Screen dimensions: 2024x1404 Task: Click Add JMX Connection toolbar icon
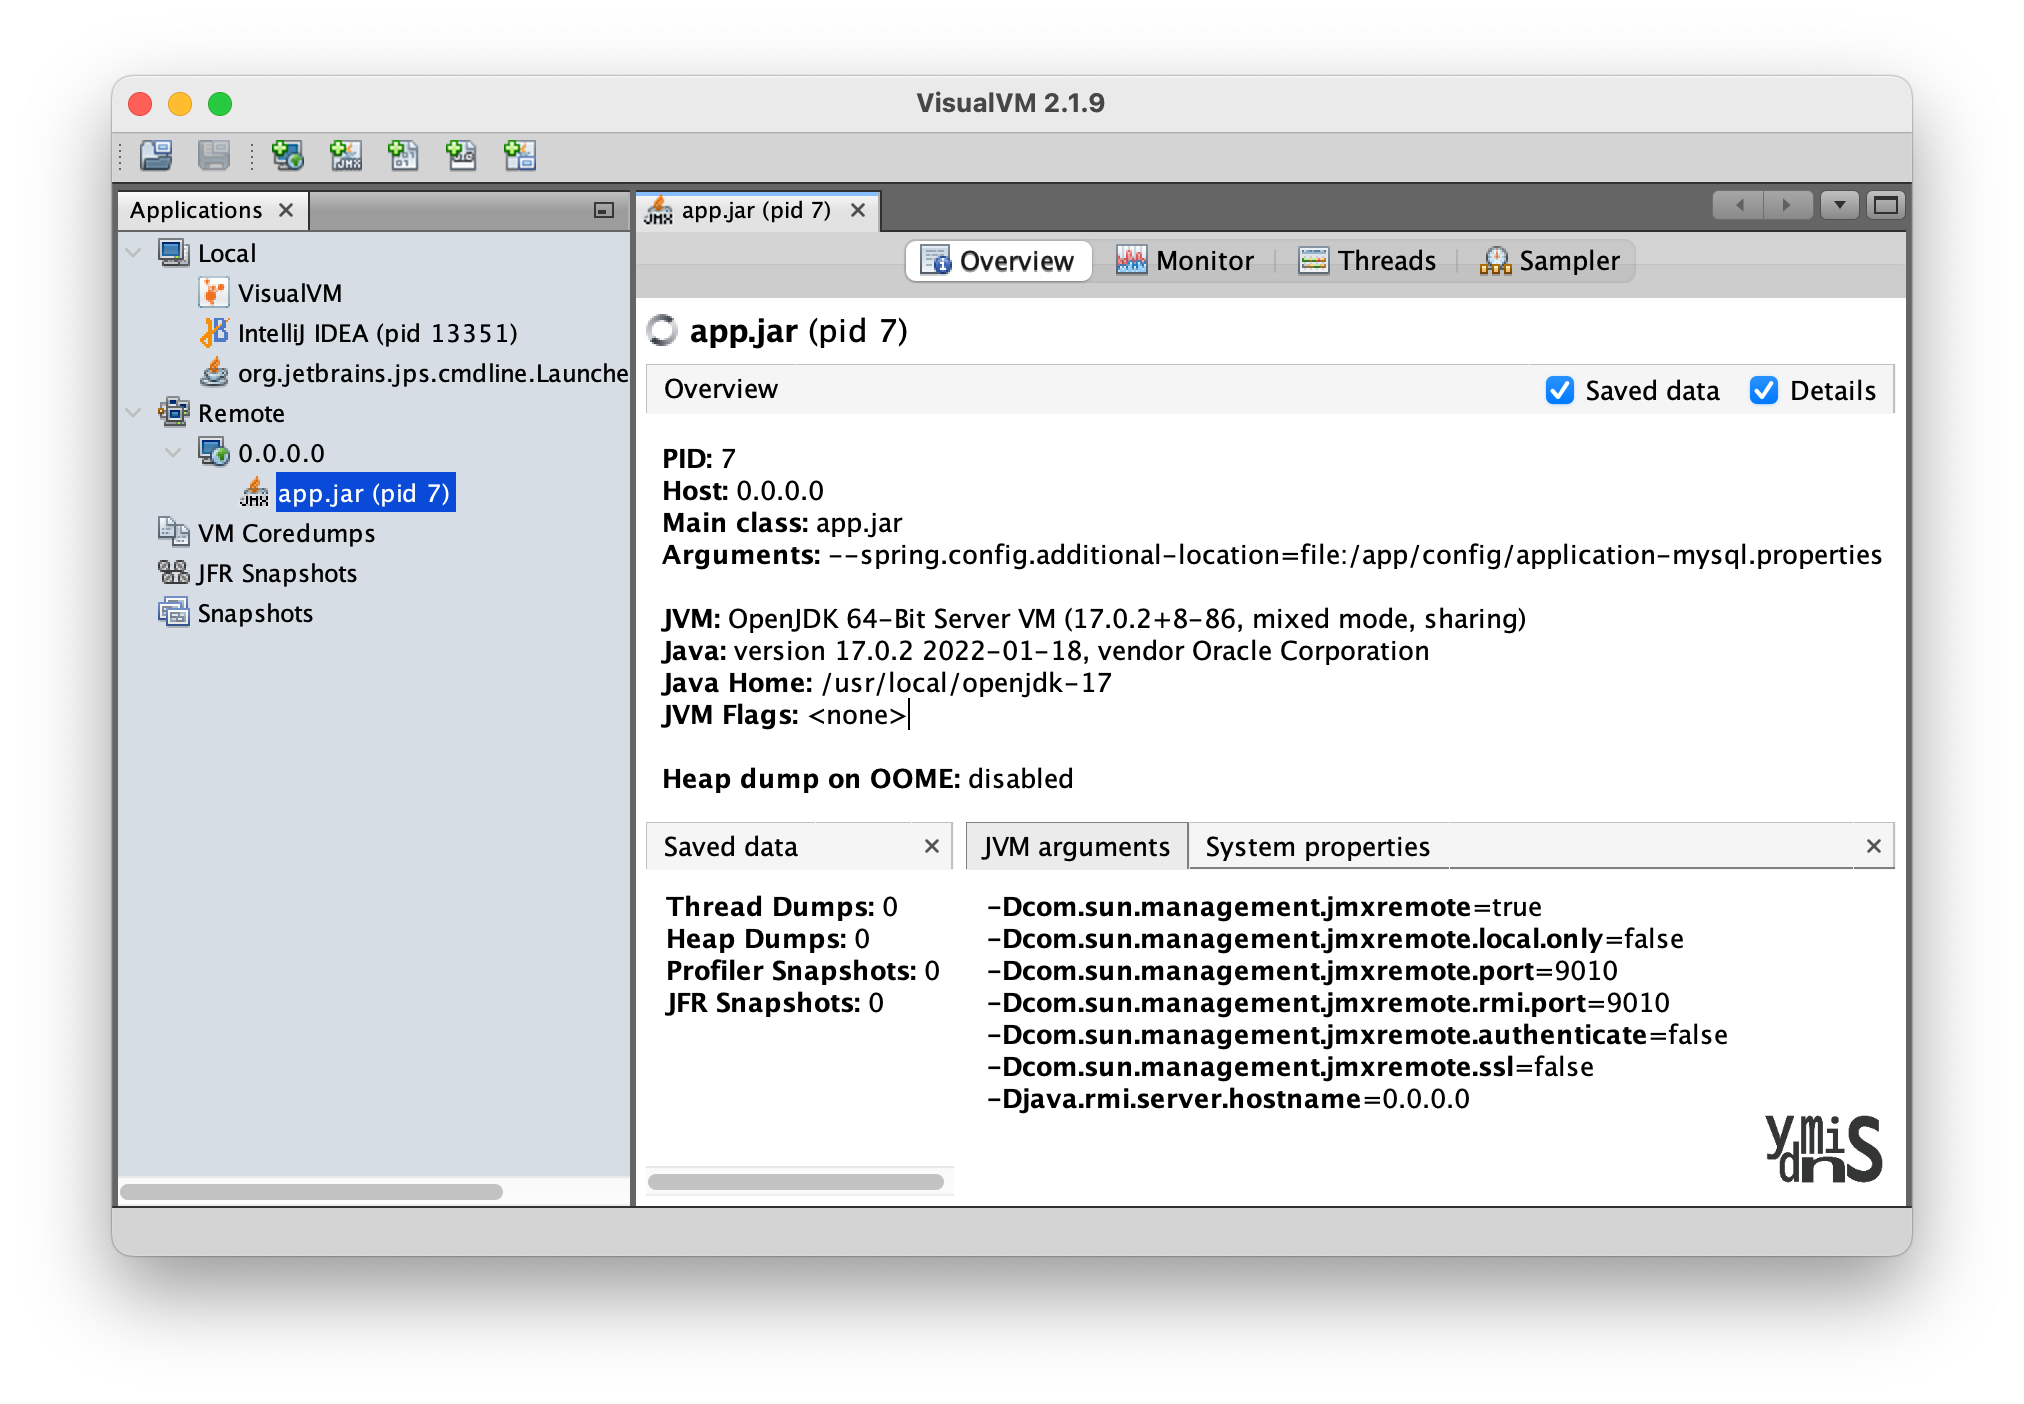[x=346, y=155]
